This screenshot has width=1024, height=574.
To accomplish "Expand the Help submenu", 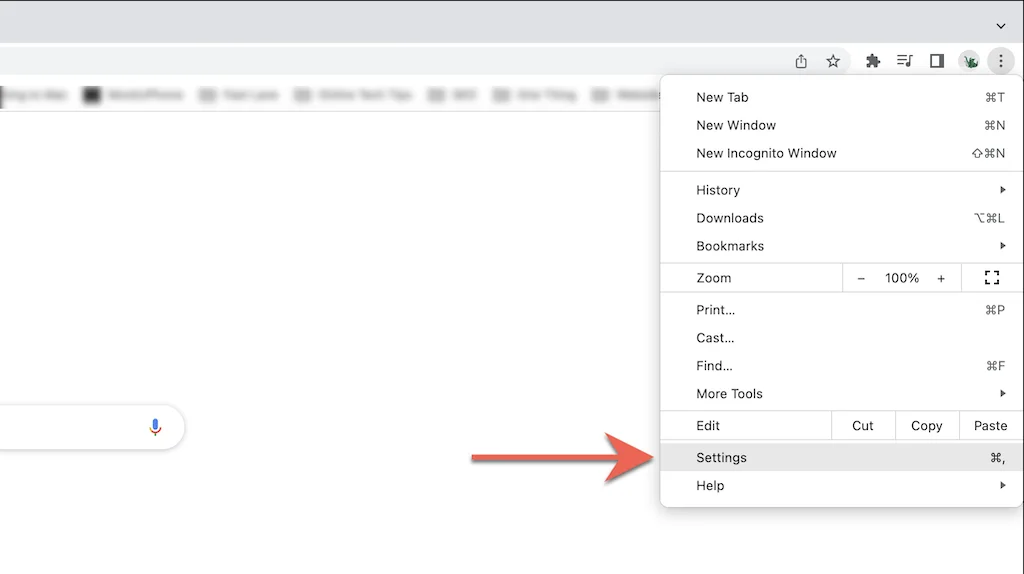I will [x=841, y=486].
